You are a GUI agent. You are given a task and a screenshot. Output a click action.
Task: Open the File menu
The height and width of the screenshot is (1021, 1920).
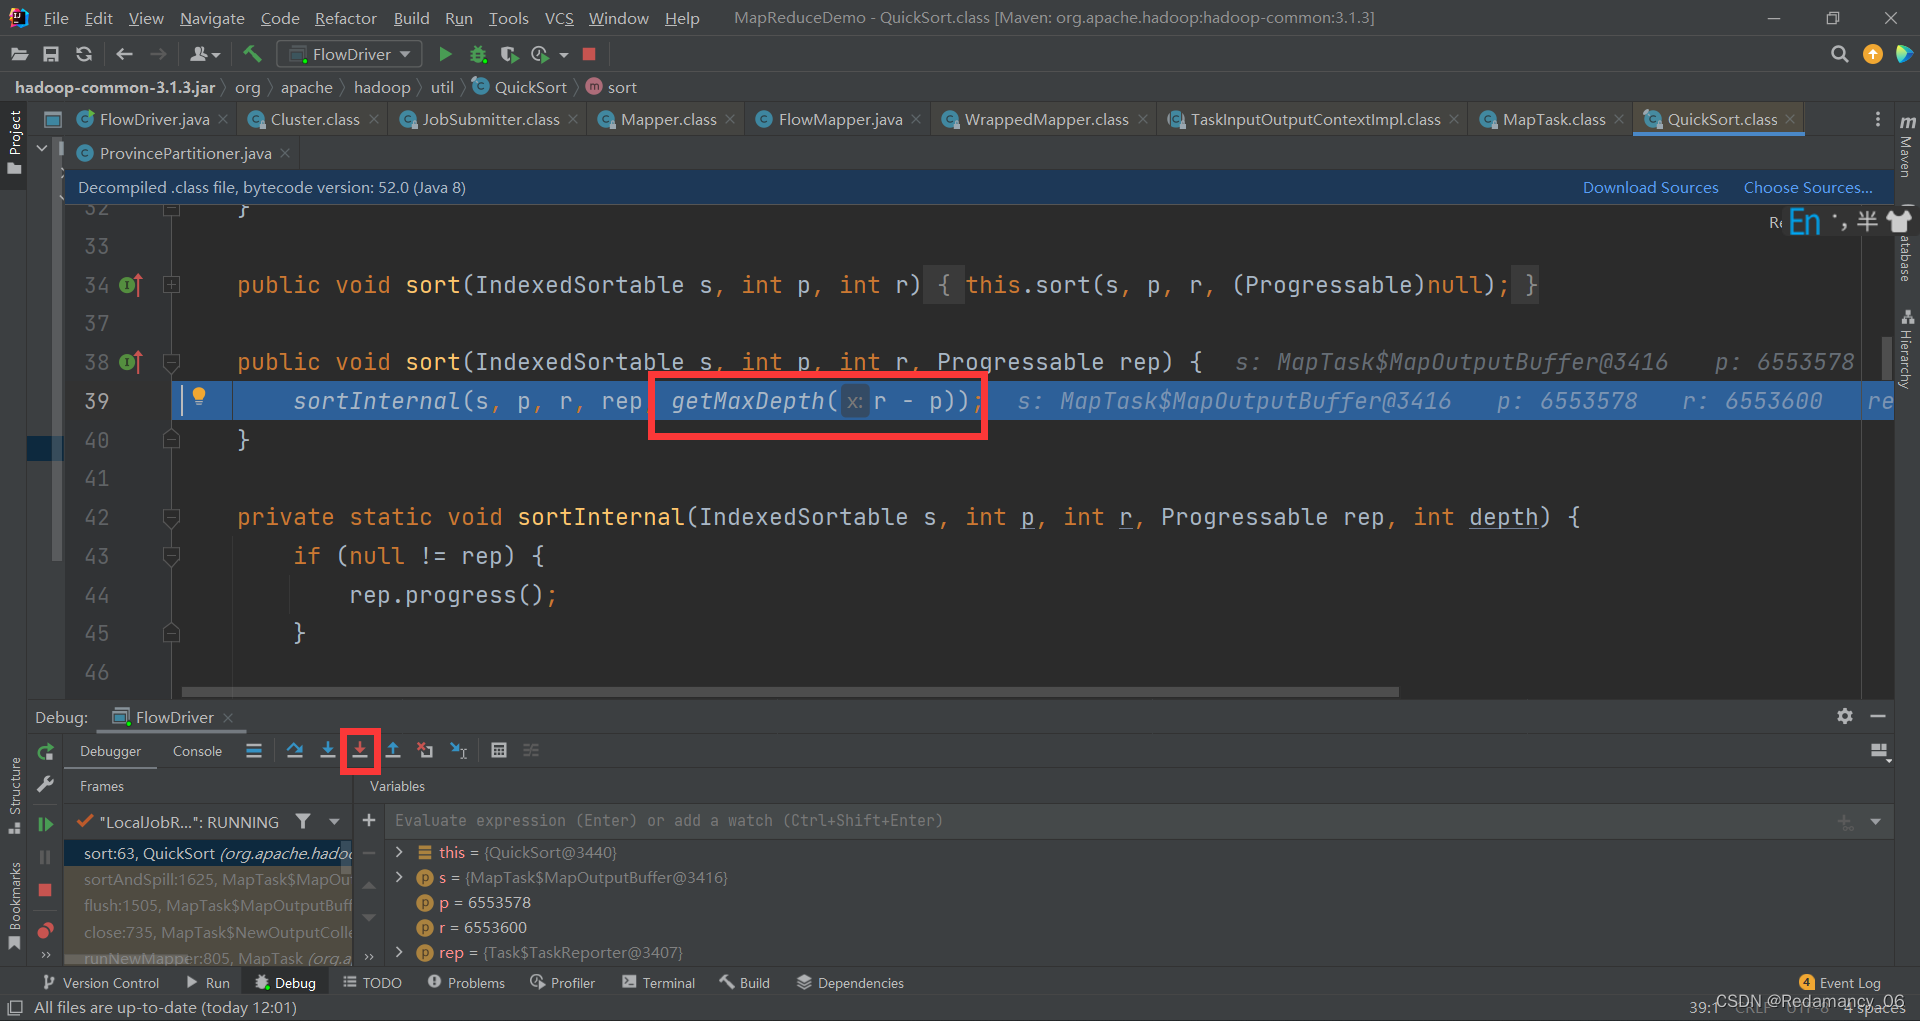[56, 18]
